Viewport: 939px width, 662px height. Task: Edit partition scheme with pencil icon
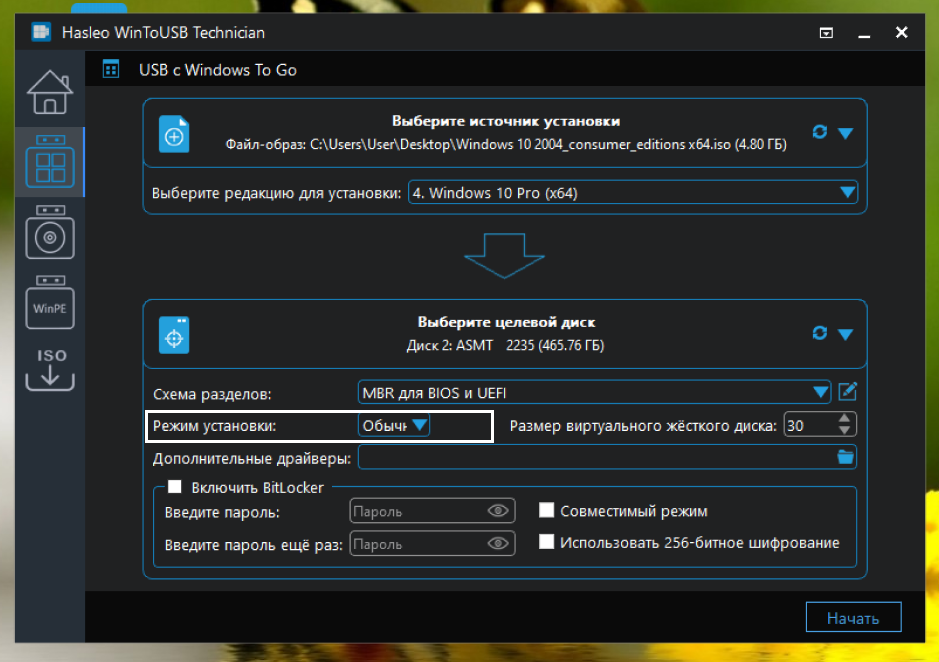(x=847, y=392)
